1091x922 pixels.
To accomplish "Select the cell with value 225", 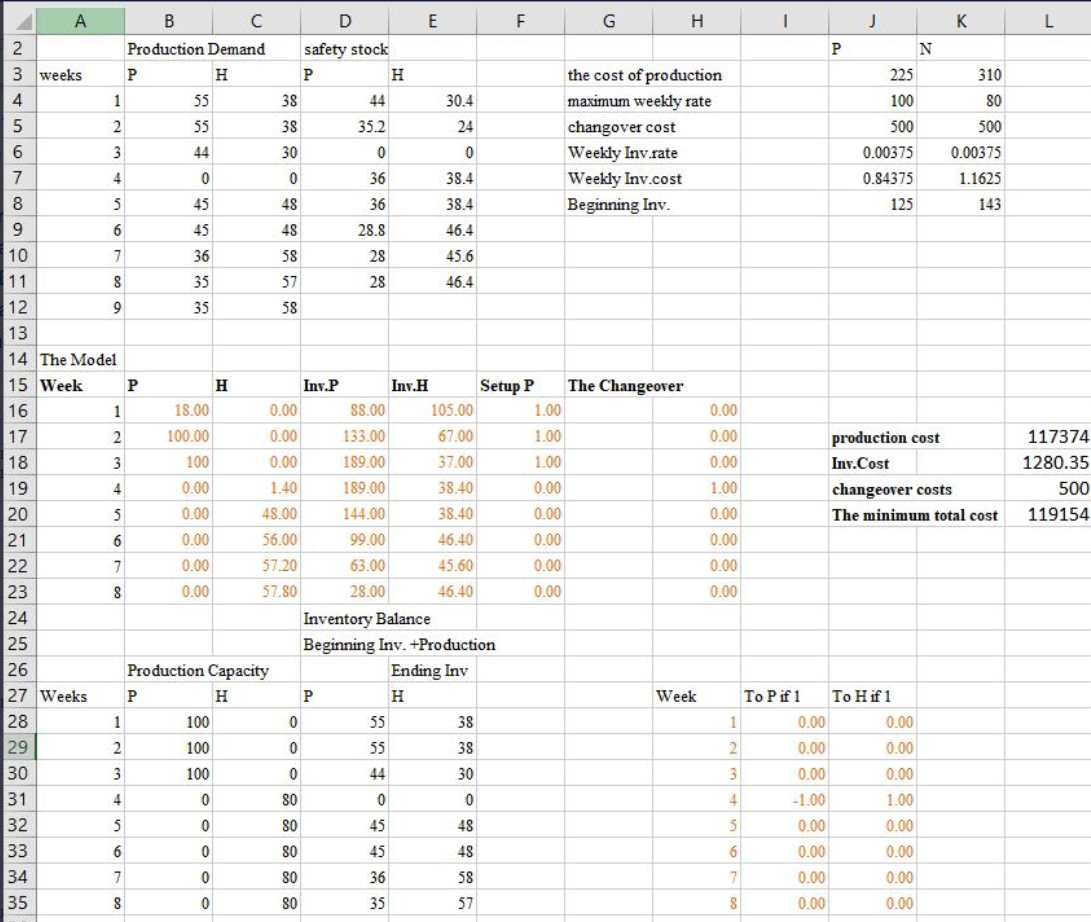I will point(873,74).
